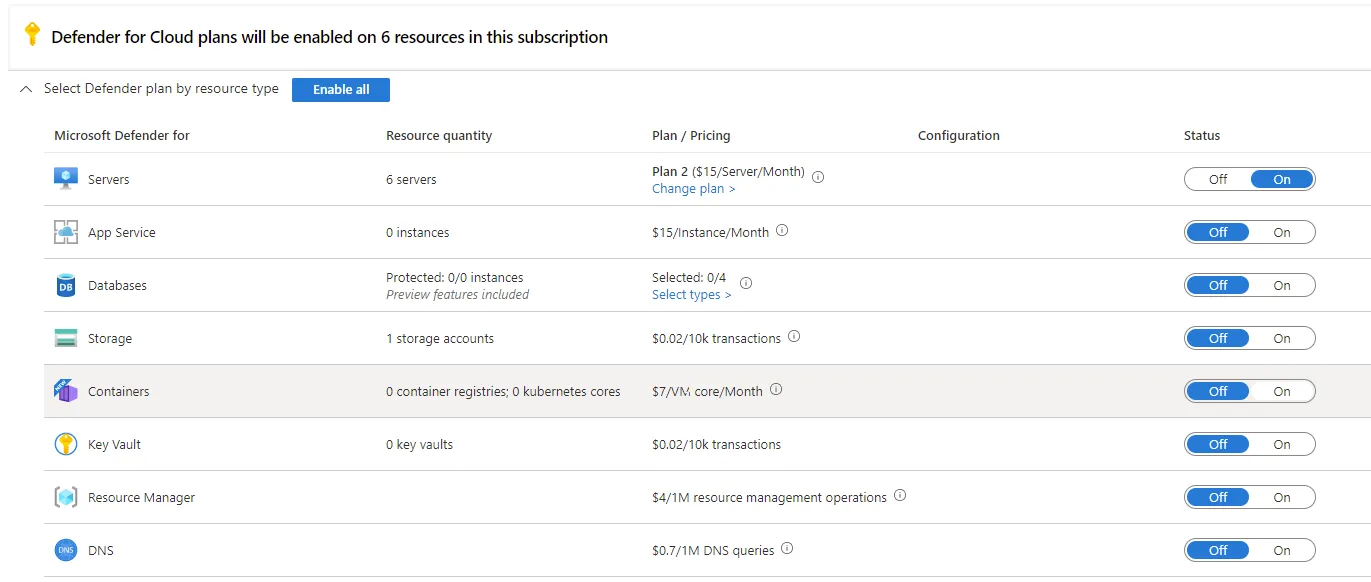Turn on the Containers plan
Screen dimensions: 1371x582
[x=1282, y=391]
